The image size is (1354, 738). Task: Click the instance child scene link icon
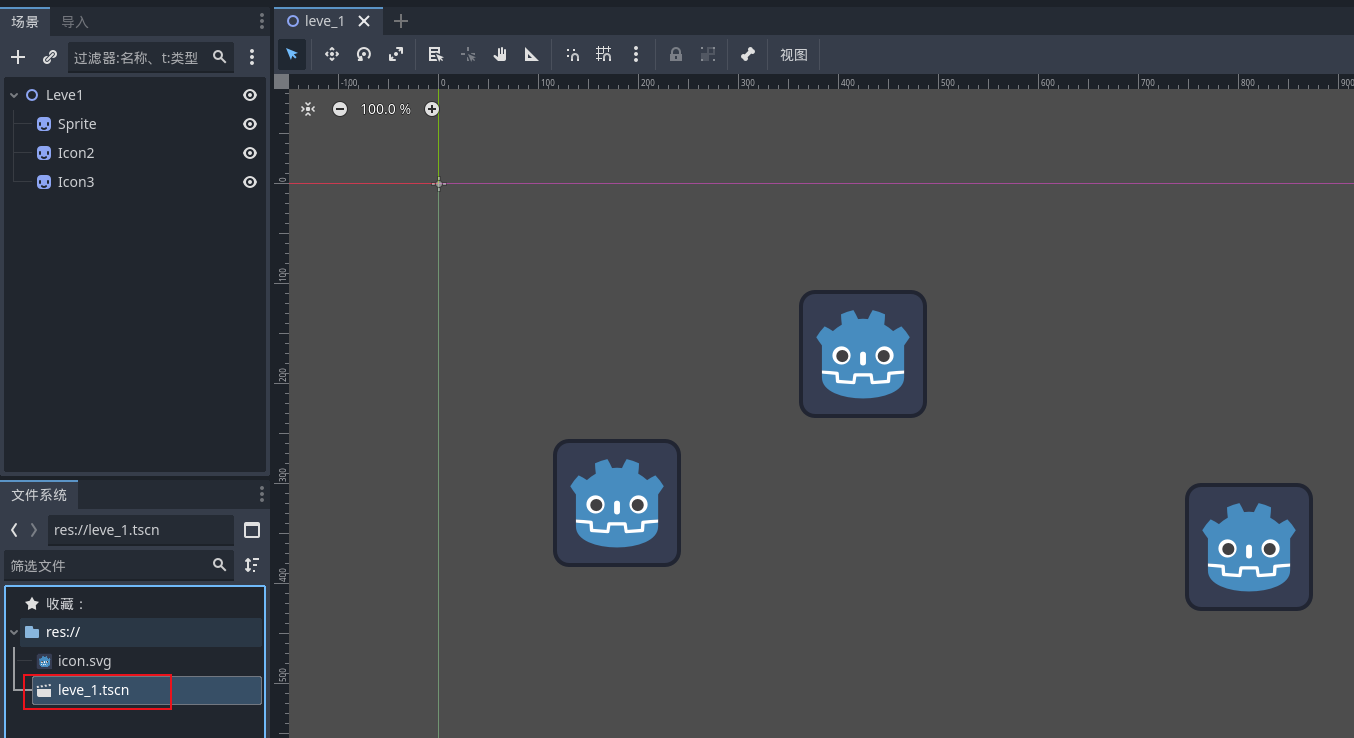tap(50, 57)
